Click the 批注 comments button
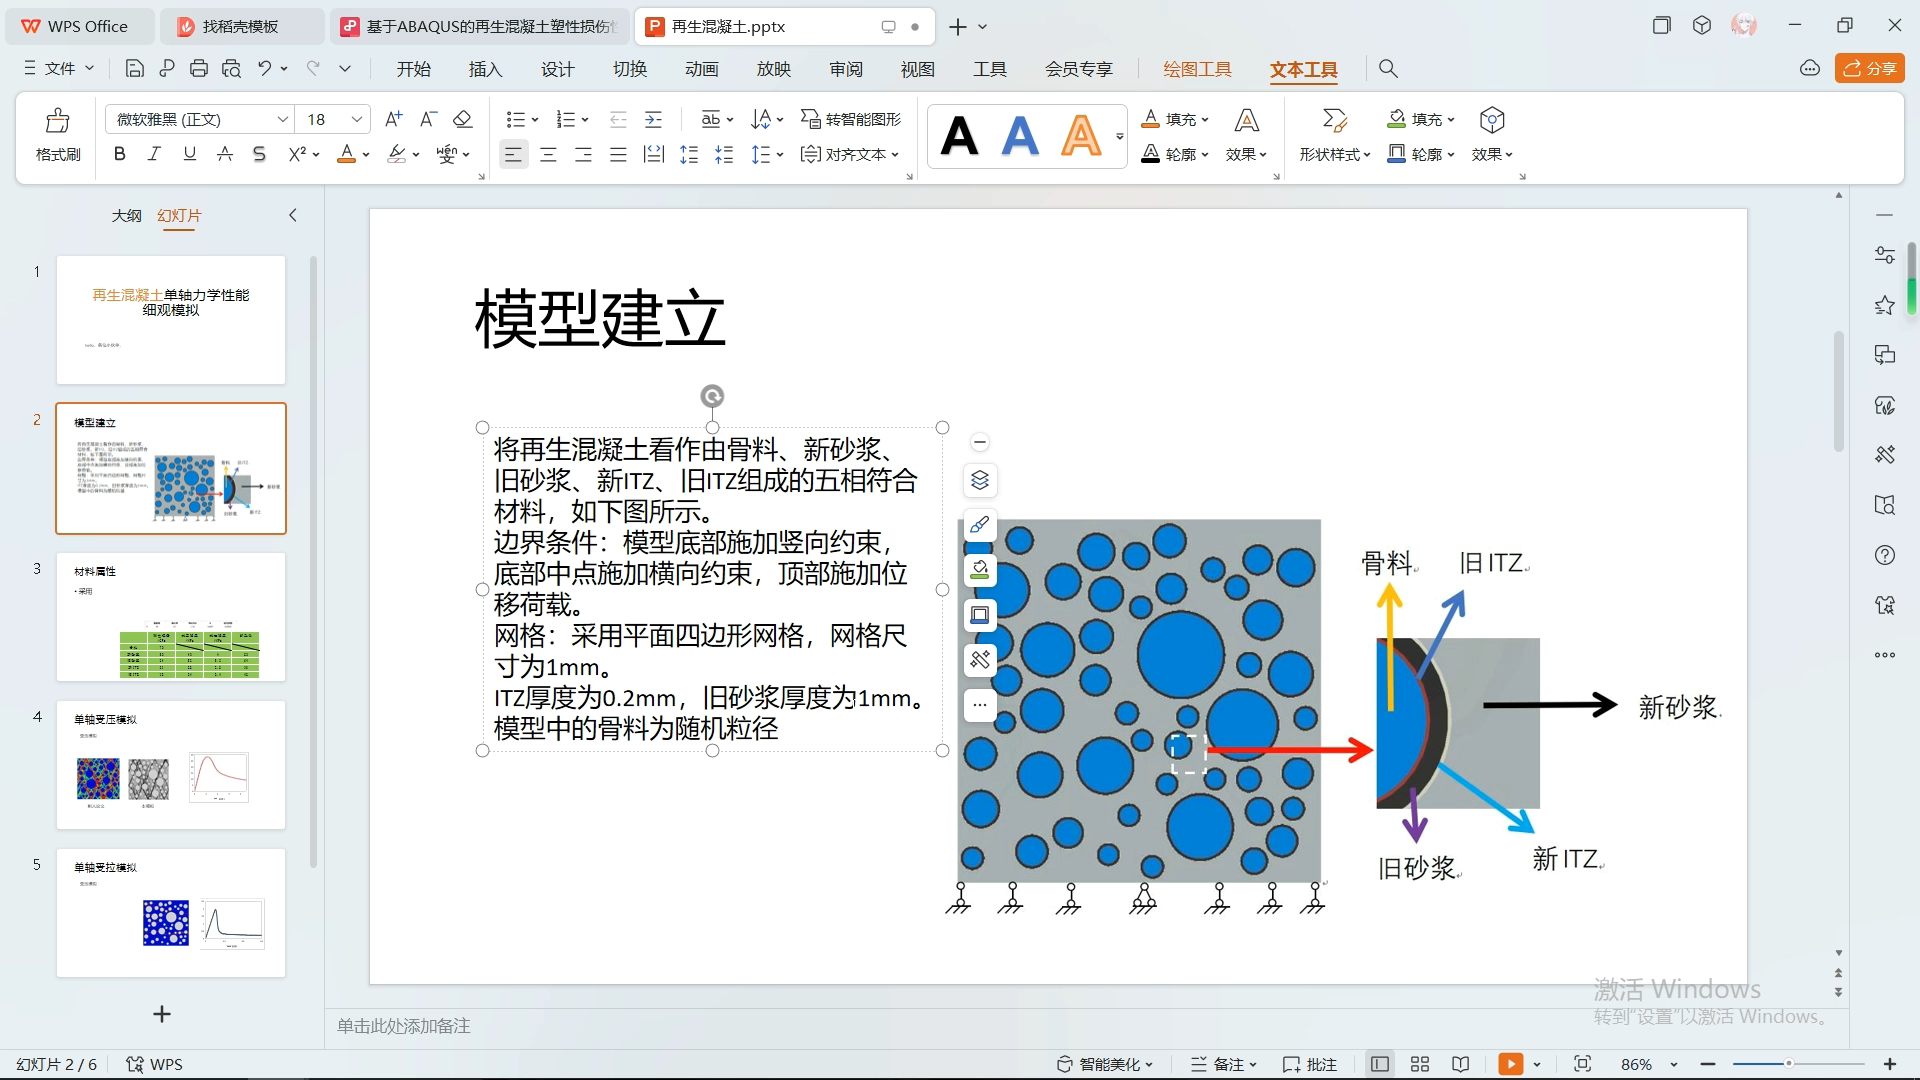This screenshot has width=1920, height=1080. (1310, 1064)
